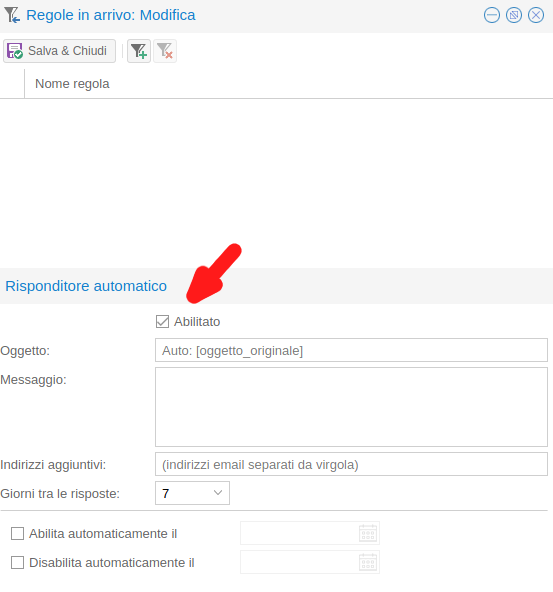Screen dimensions: 553x592
Task: Click the delete rule funnel icon
Action: pos(165,51)
